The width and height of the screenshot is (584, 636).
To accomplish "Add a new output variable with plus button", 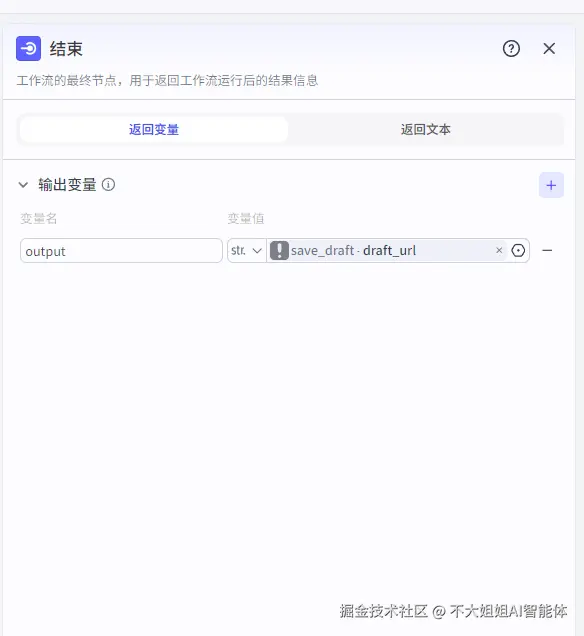I will coord(551,185).
